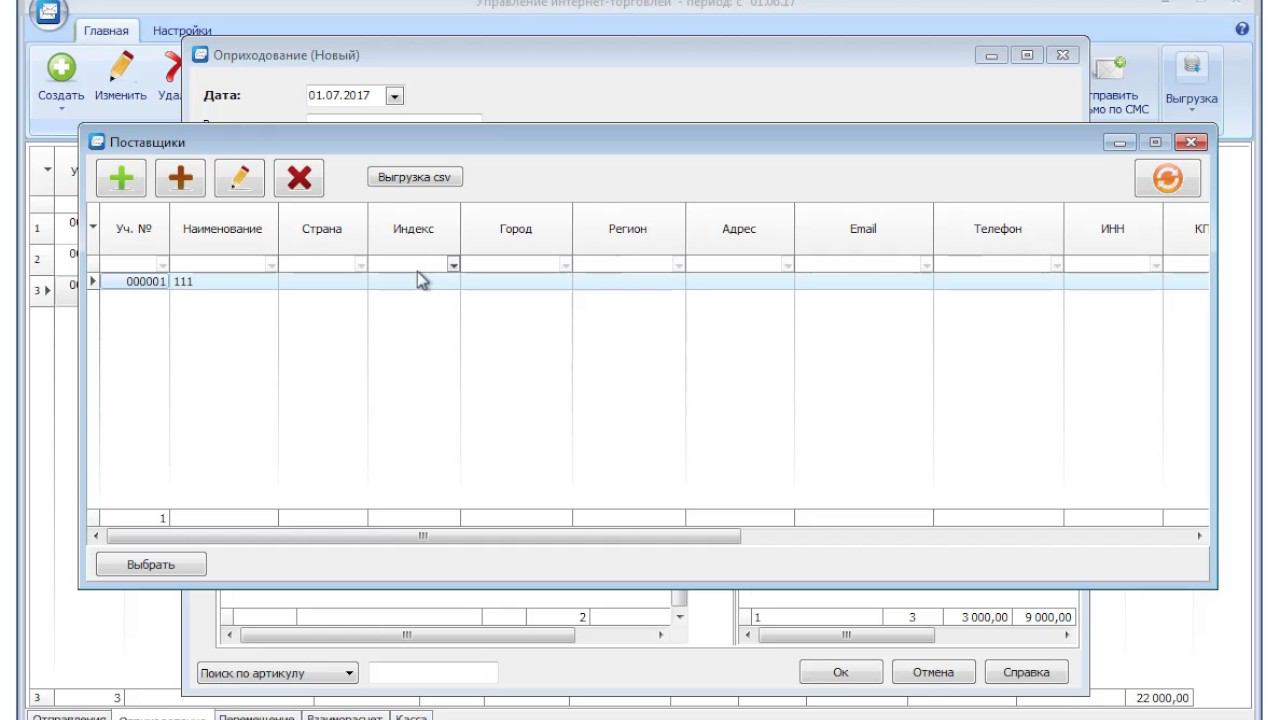Open the Индекс column filter dropdown

(453, 265)
